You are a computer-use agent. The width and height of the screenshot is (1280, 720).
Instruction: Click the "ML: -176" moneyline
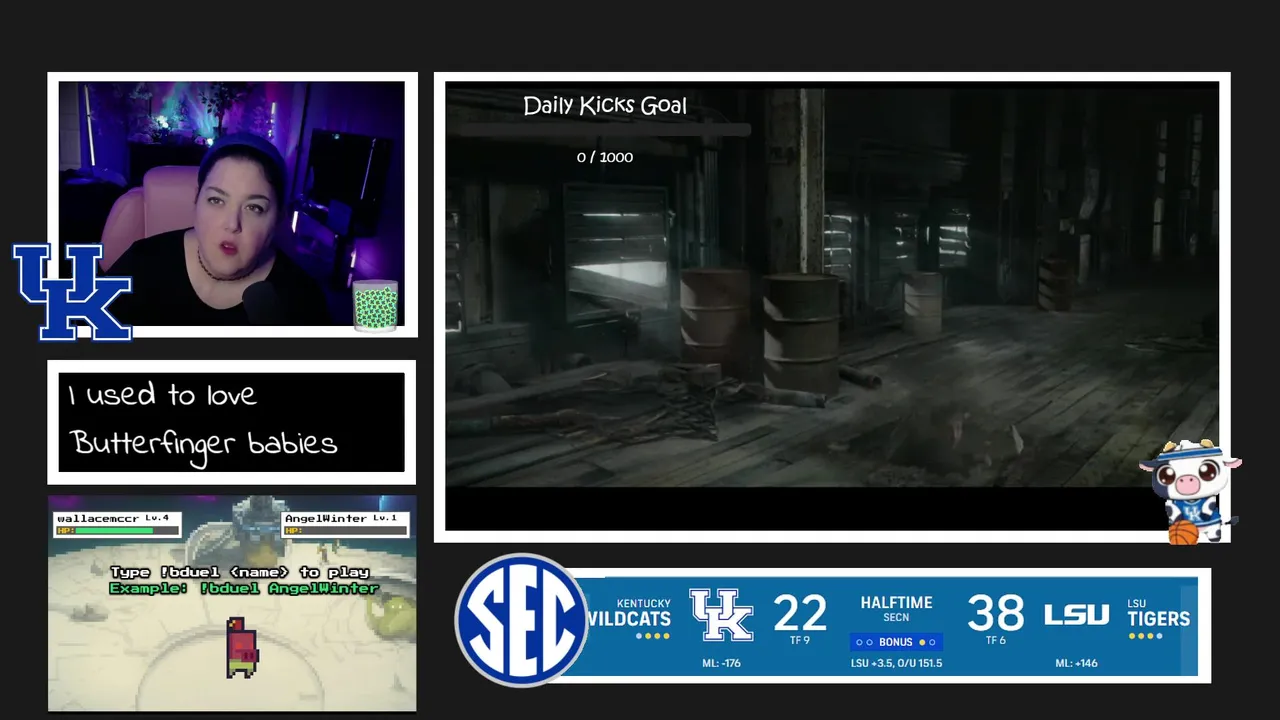(x=721, y=663)
